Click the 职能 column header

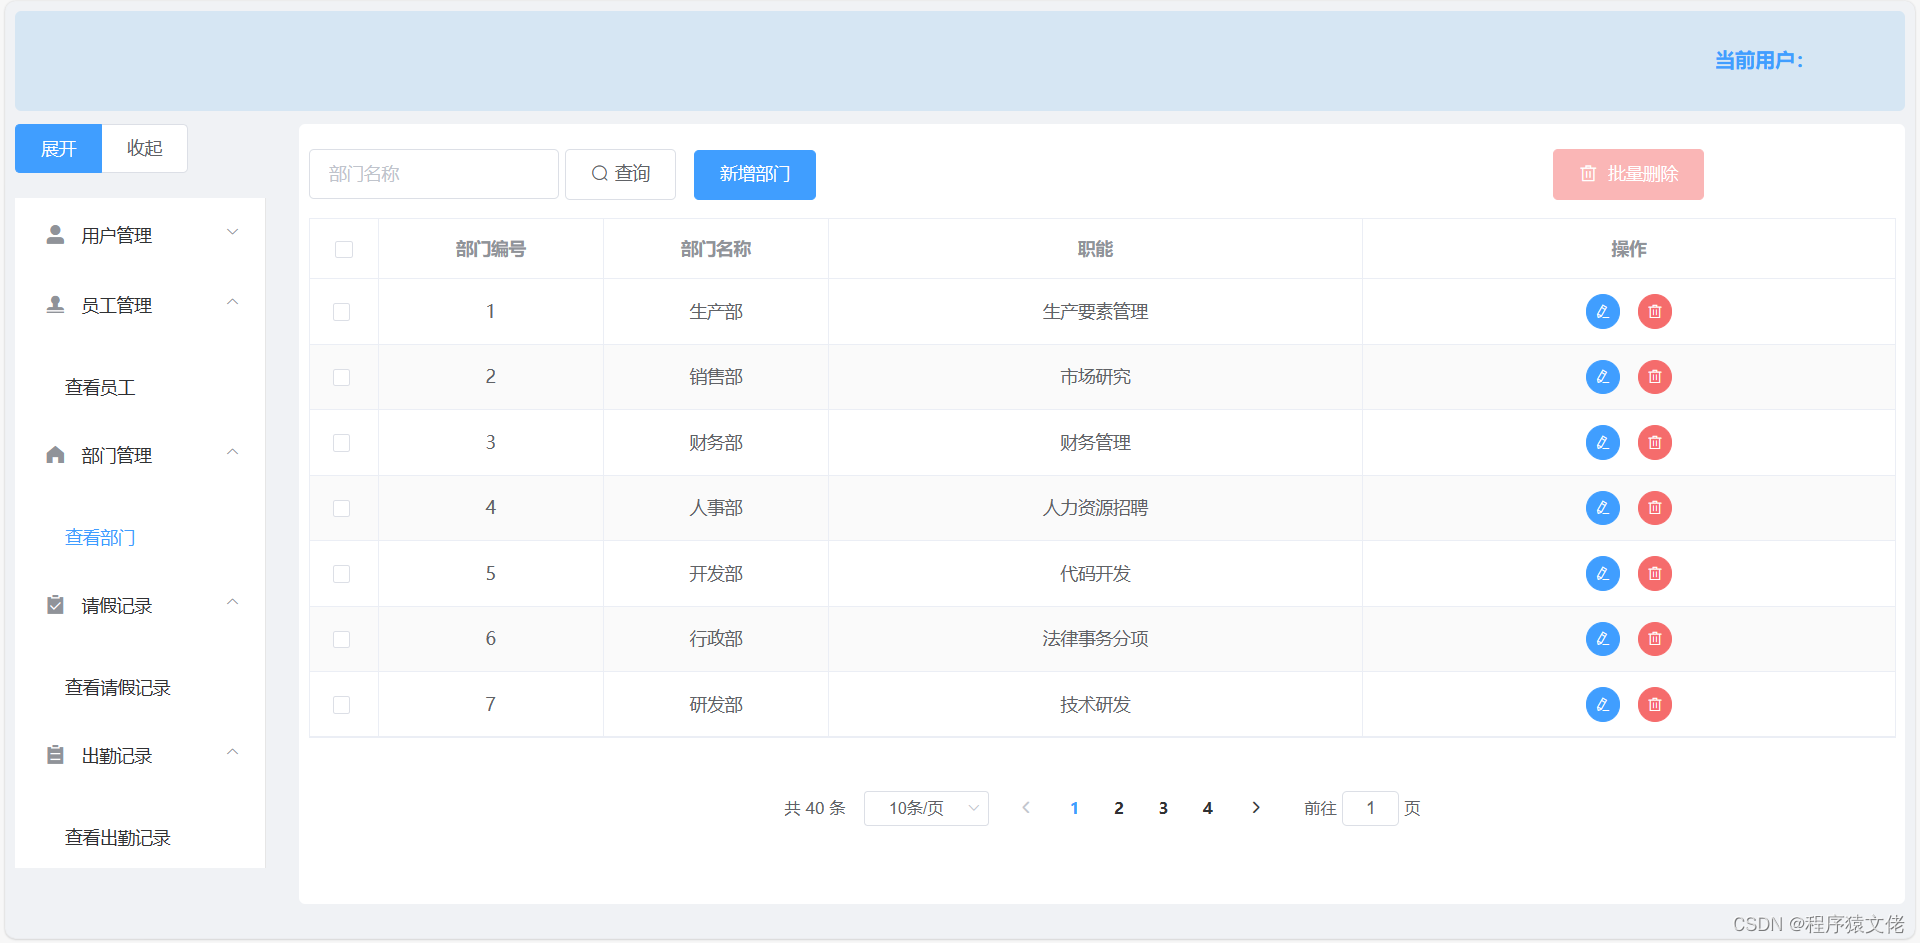(1095, 249)
